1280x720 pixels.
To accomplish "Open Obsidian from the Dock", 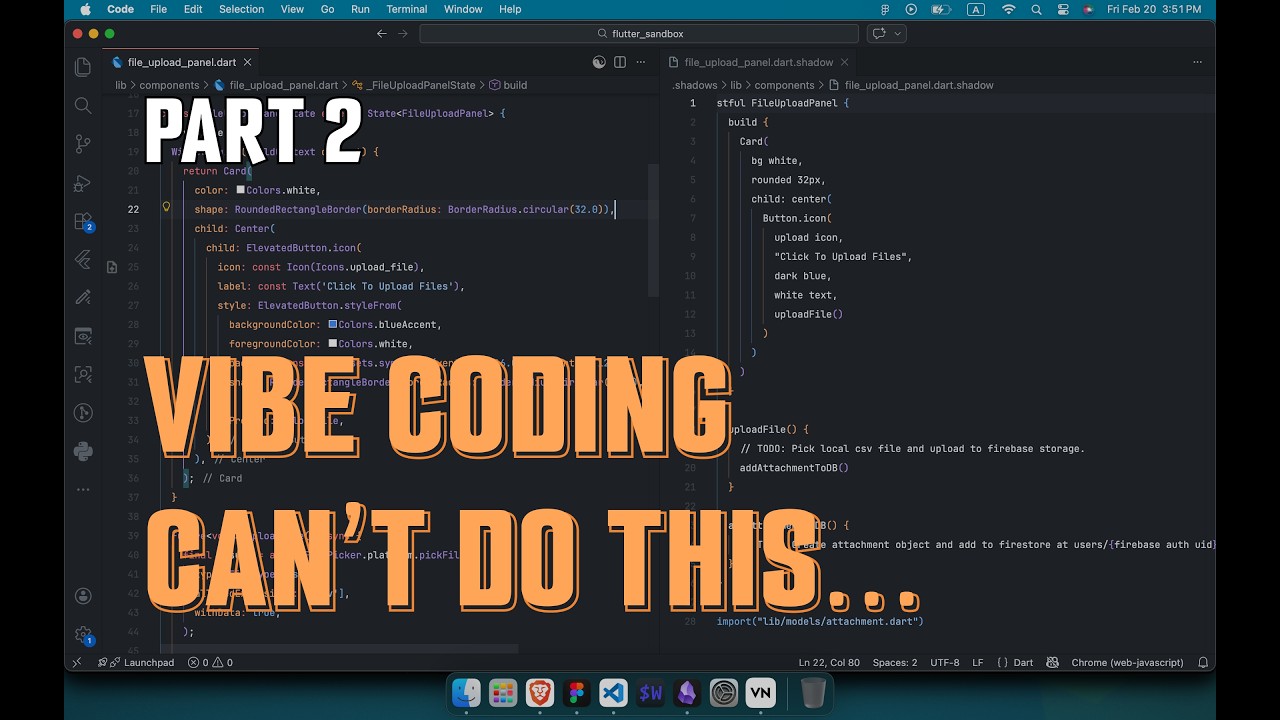I will [x=687, y=692].
